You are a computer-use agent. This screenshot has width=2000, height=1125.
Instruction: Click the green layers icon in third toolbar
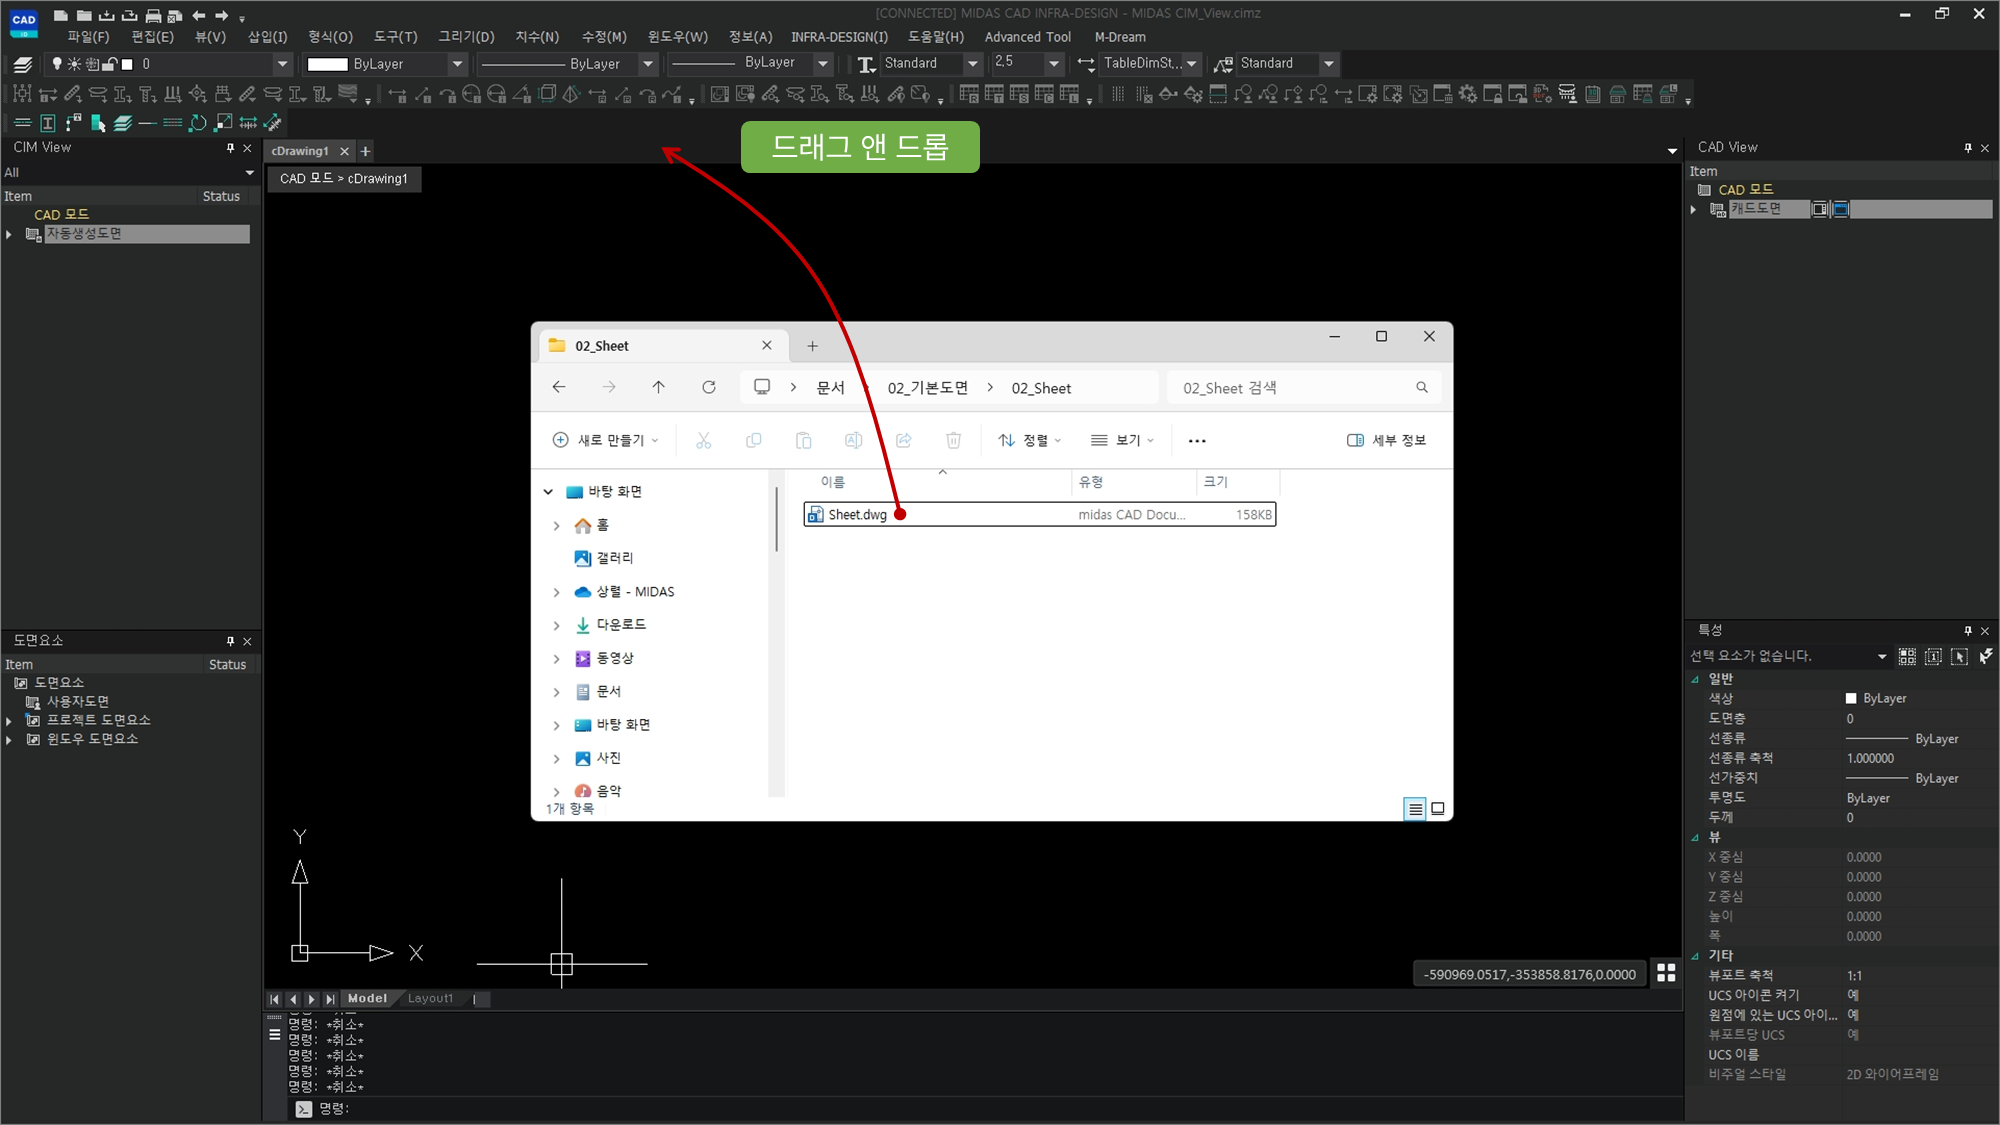[123, 123]
